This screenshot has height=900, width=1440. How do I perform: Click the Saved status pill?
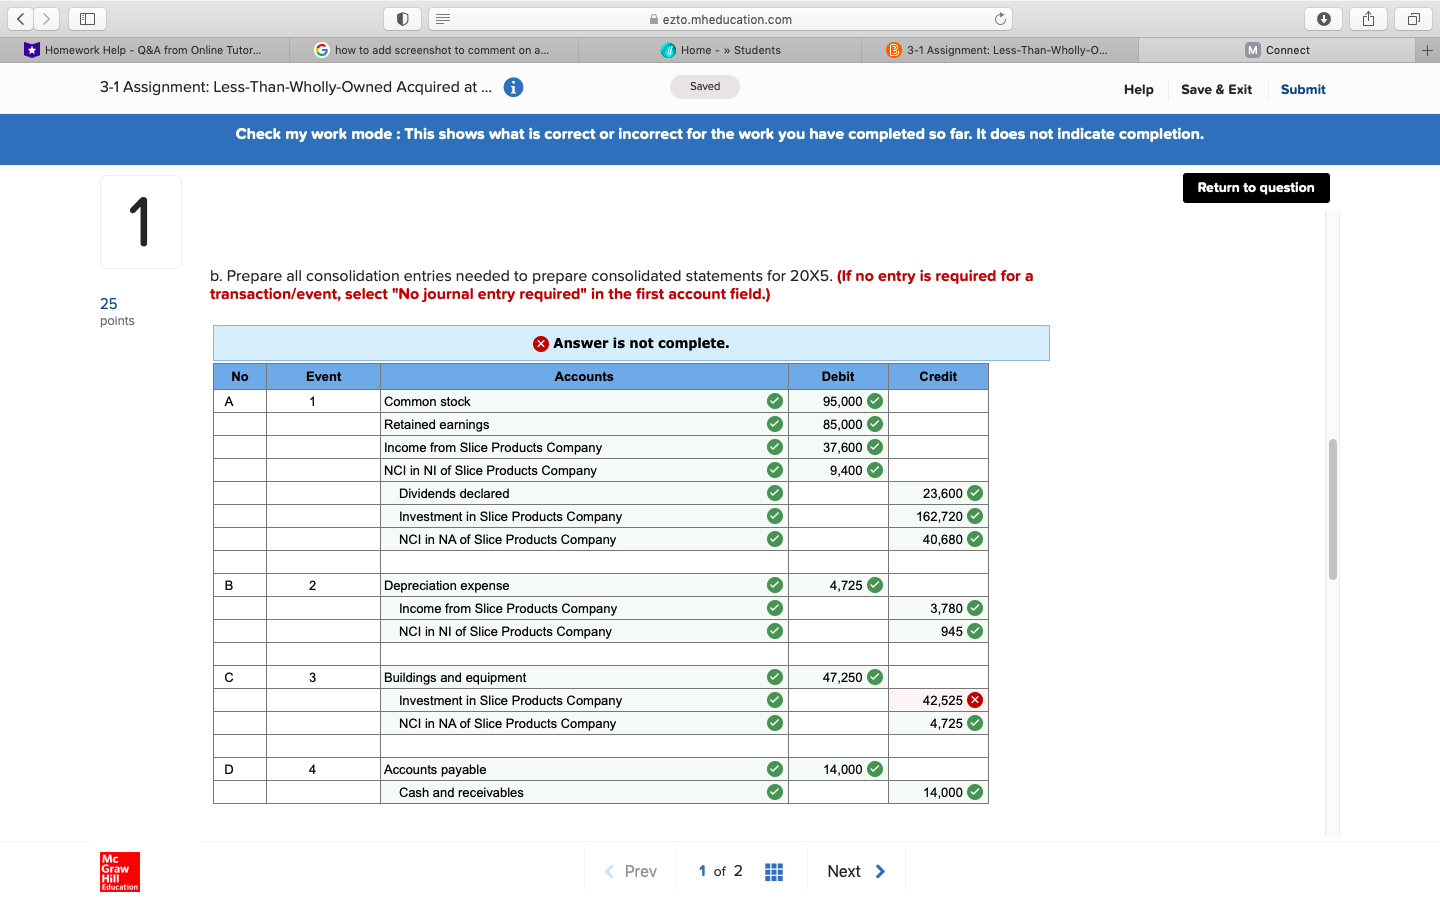[x=705, y=87]
